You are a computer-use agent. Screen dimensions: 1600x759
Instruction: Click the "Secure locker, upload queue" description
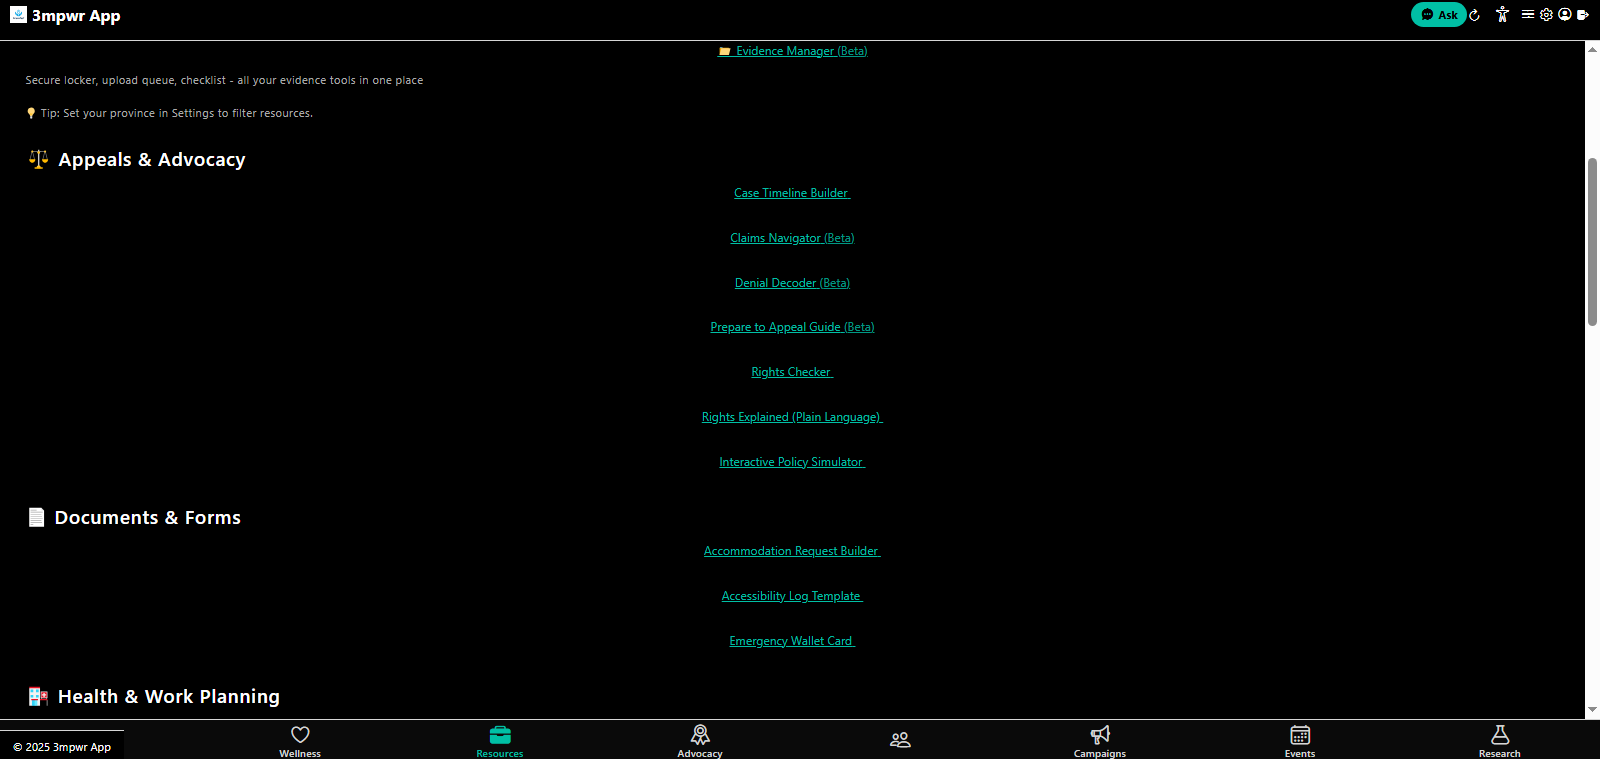(x=224, y=80)
